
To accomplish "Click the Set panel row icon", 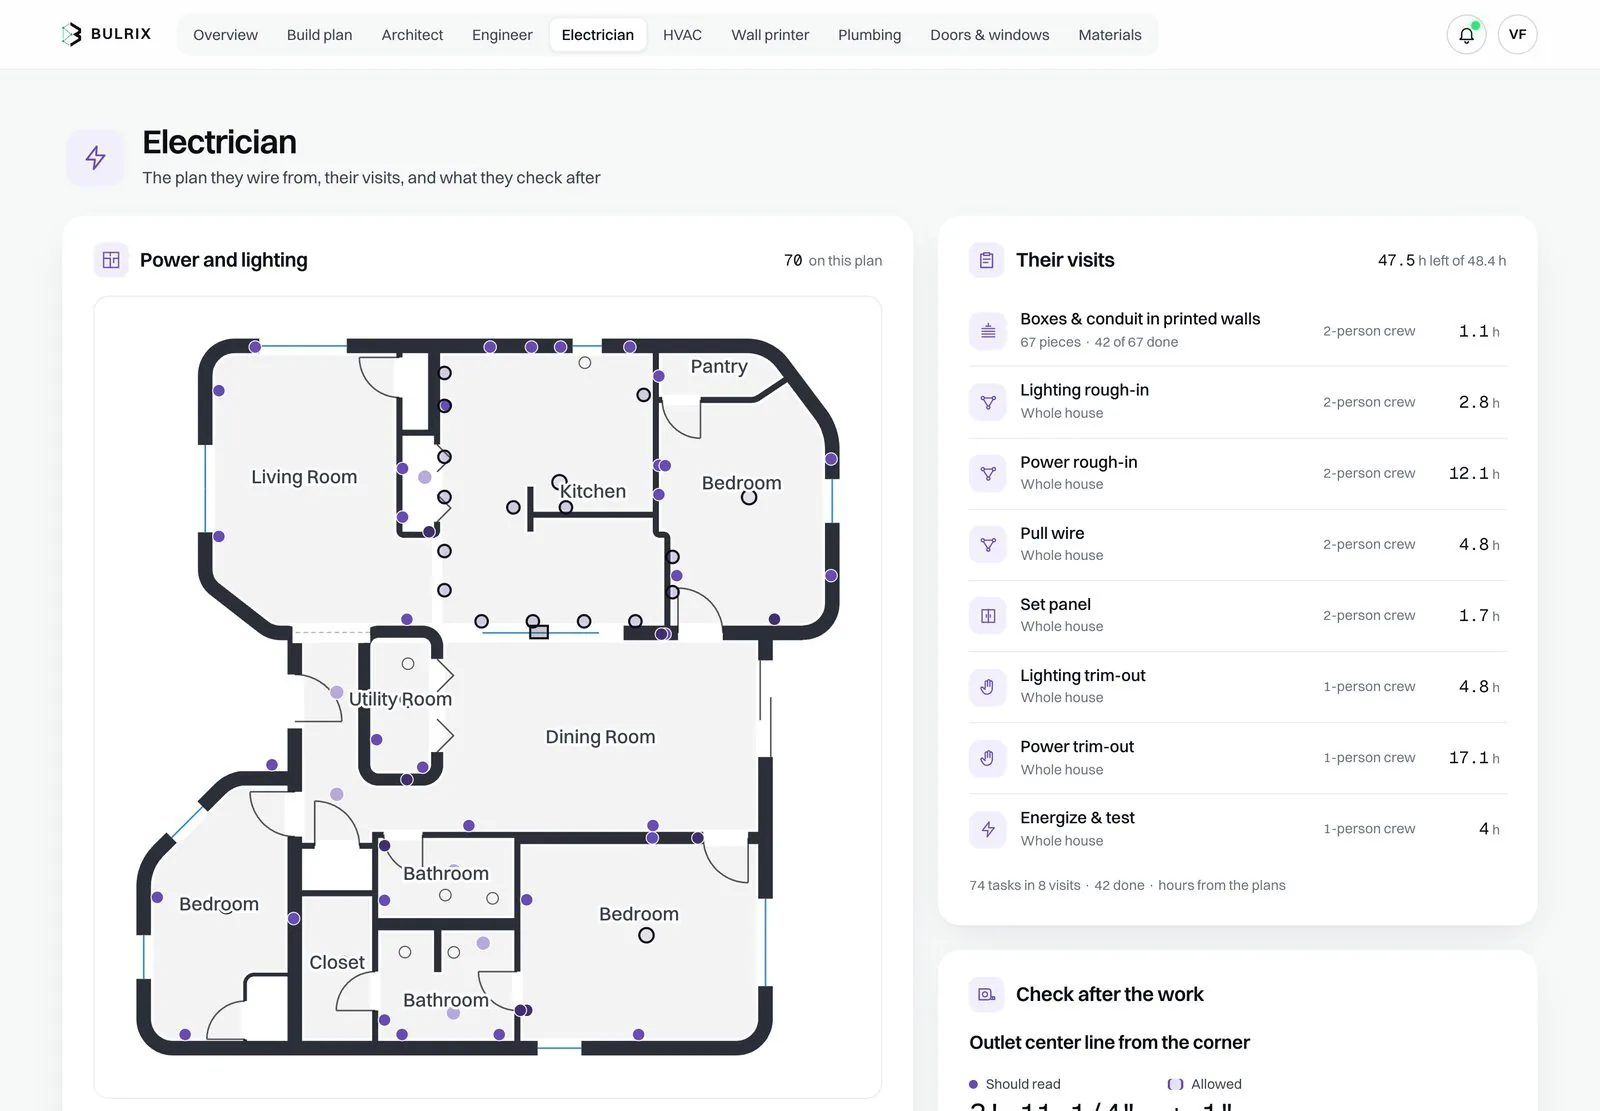I will [x=988, y=615].
